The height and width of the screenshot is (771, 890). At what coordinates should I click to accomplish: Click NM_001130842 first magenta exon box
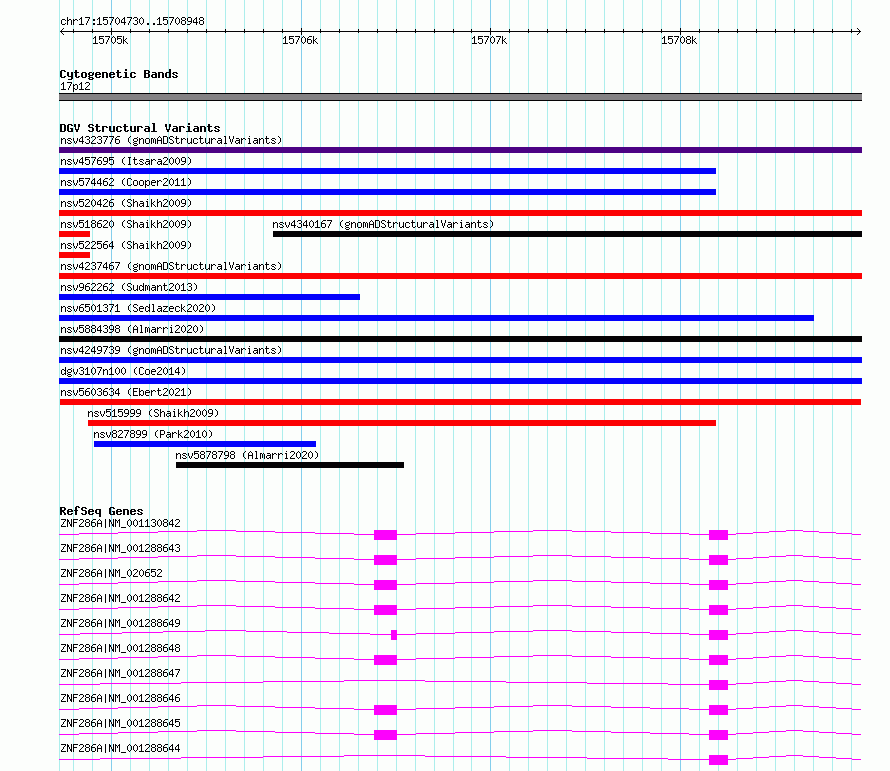[385, 535]
